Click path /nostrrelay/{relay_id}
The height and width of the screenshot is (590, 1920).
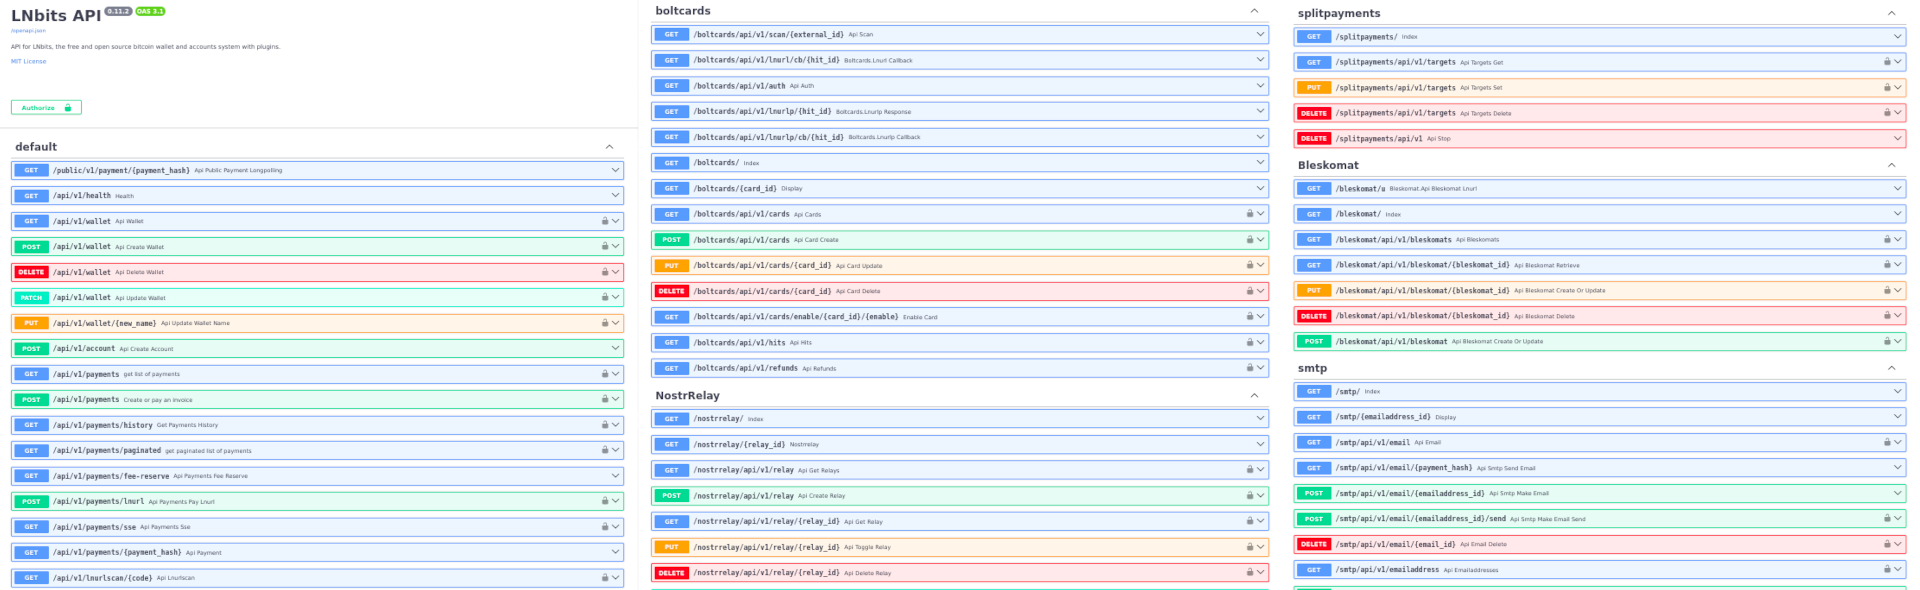click(x=740, y=444)
